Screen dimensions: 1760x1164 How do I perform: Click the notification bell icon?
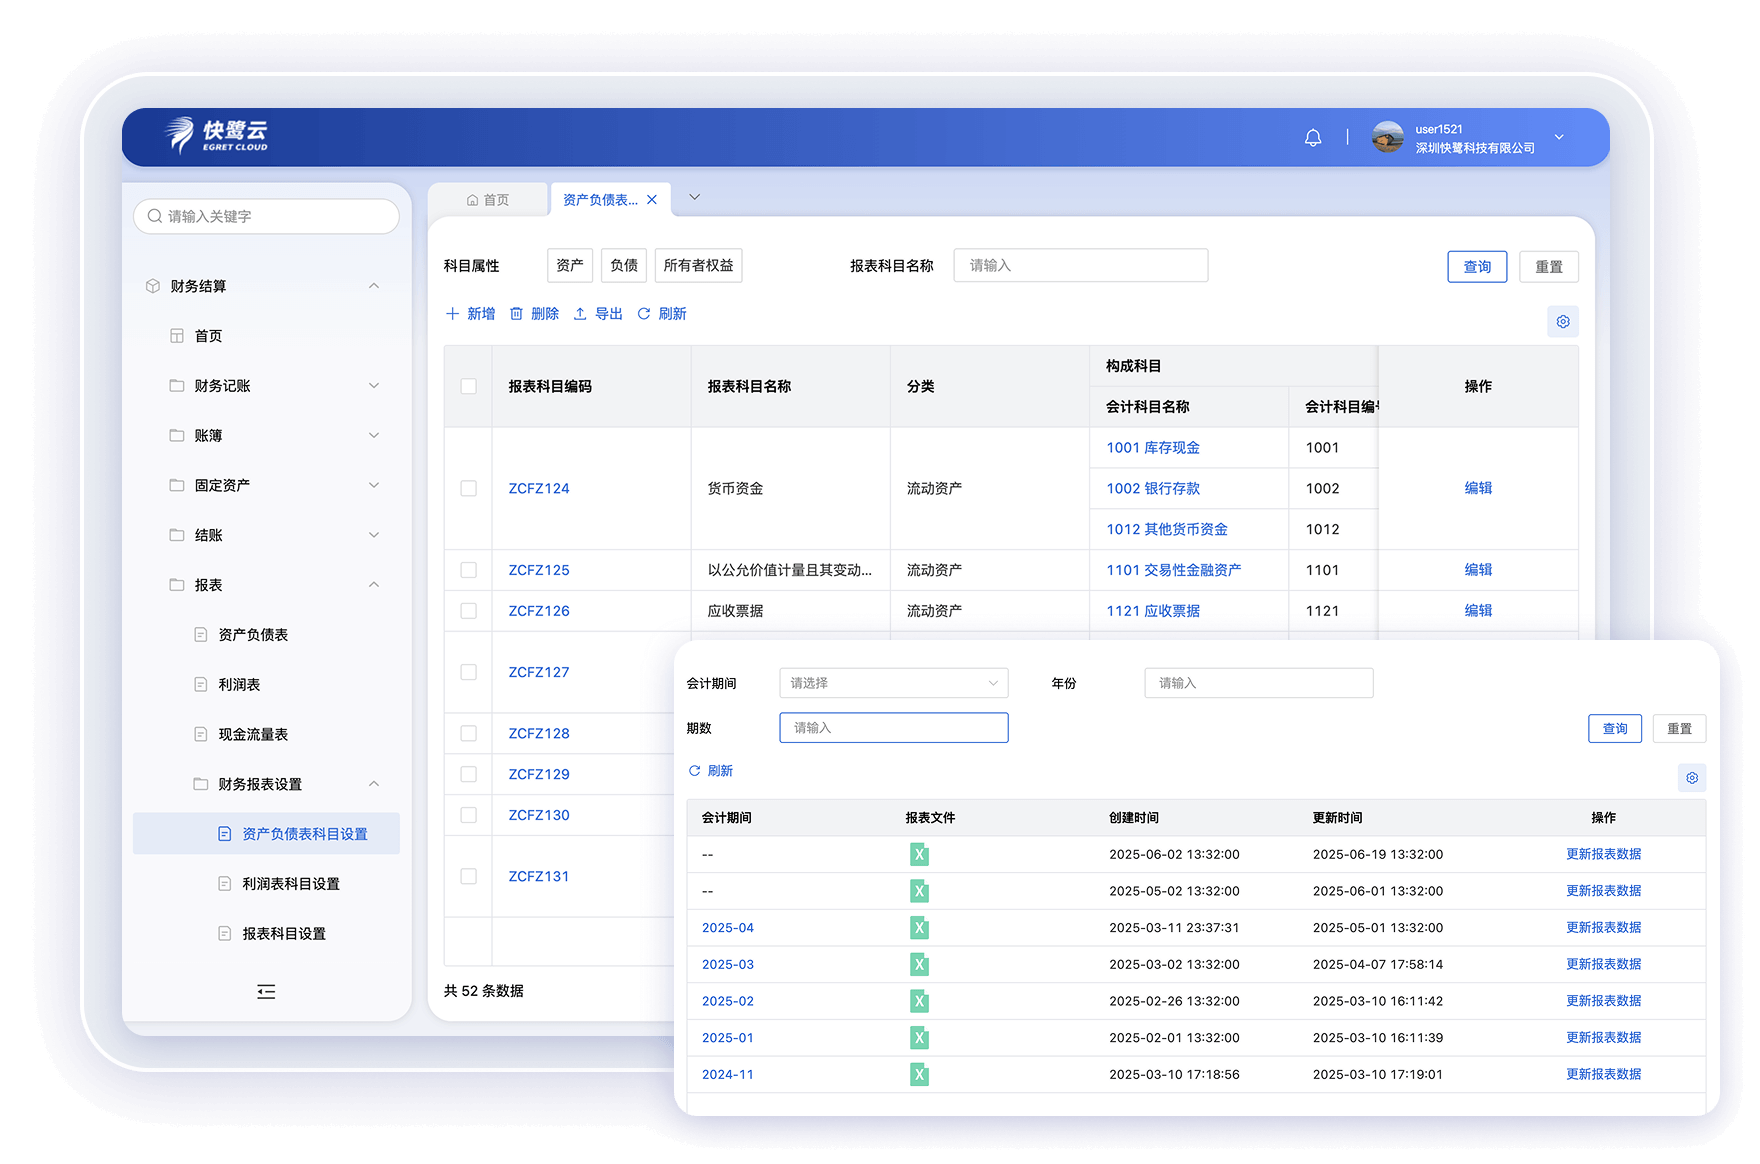click(x=1313, y=138)
